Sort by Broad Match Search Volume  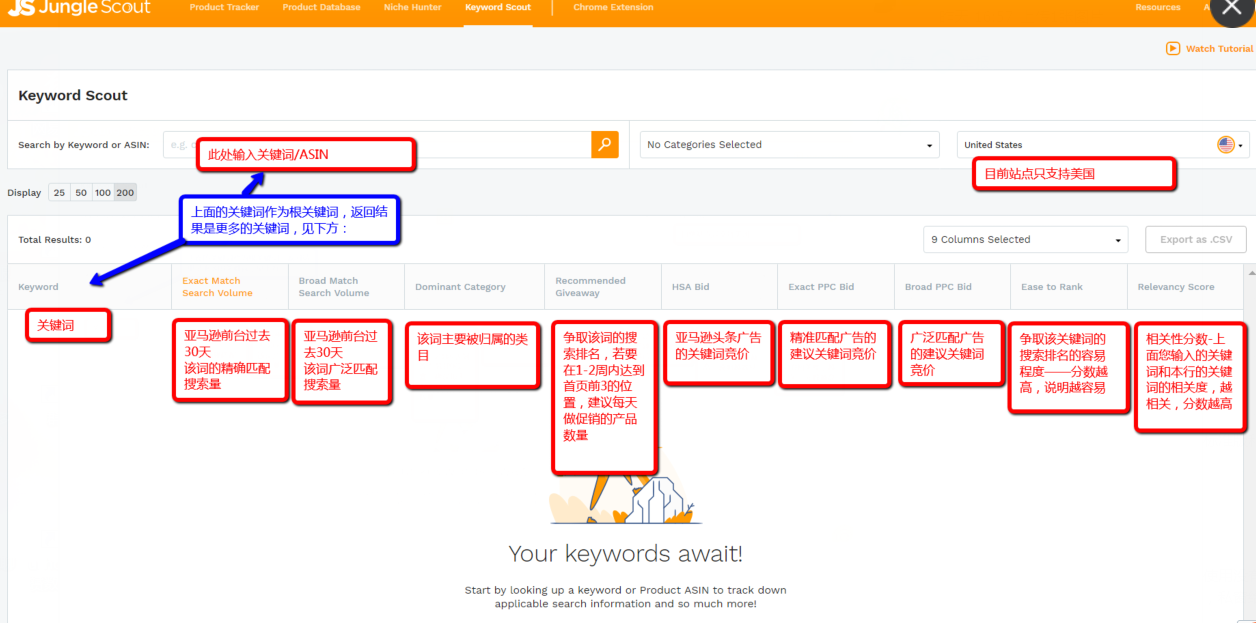tap(334, 287)
